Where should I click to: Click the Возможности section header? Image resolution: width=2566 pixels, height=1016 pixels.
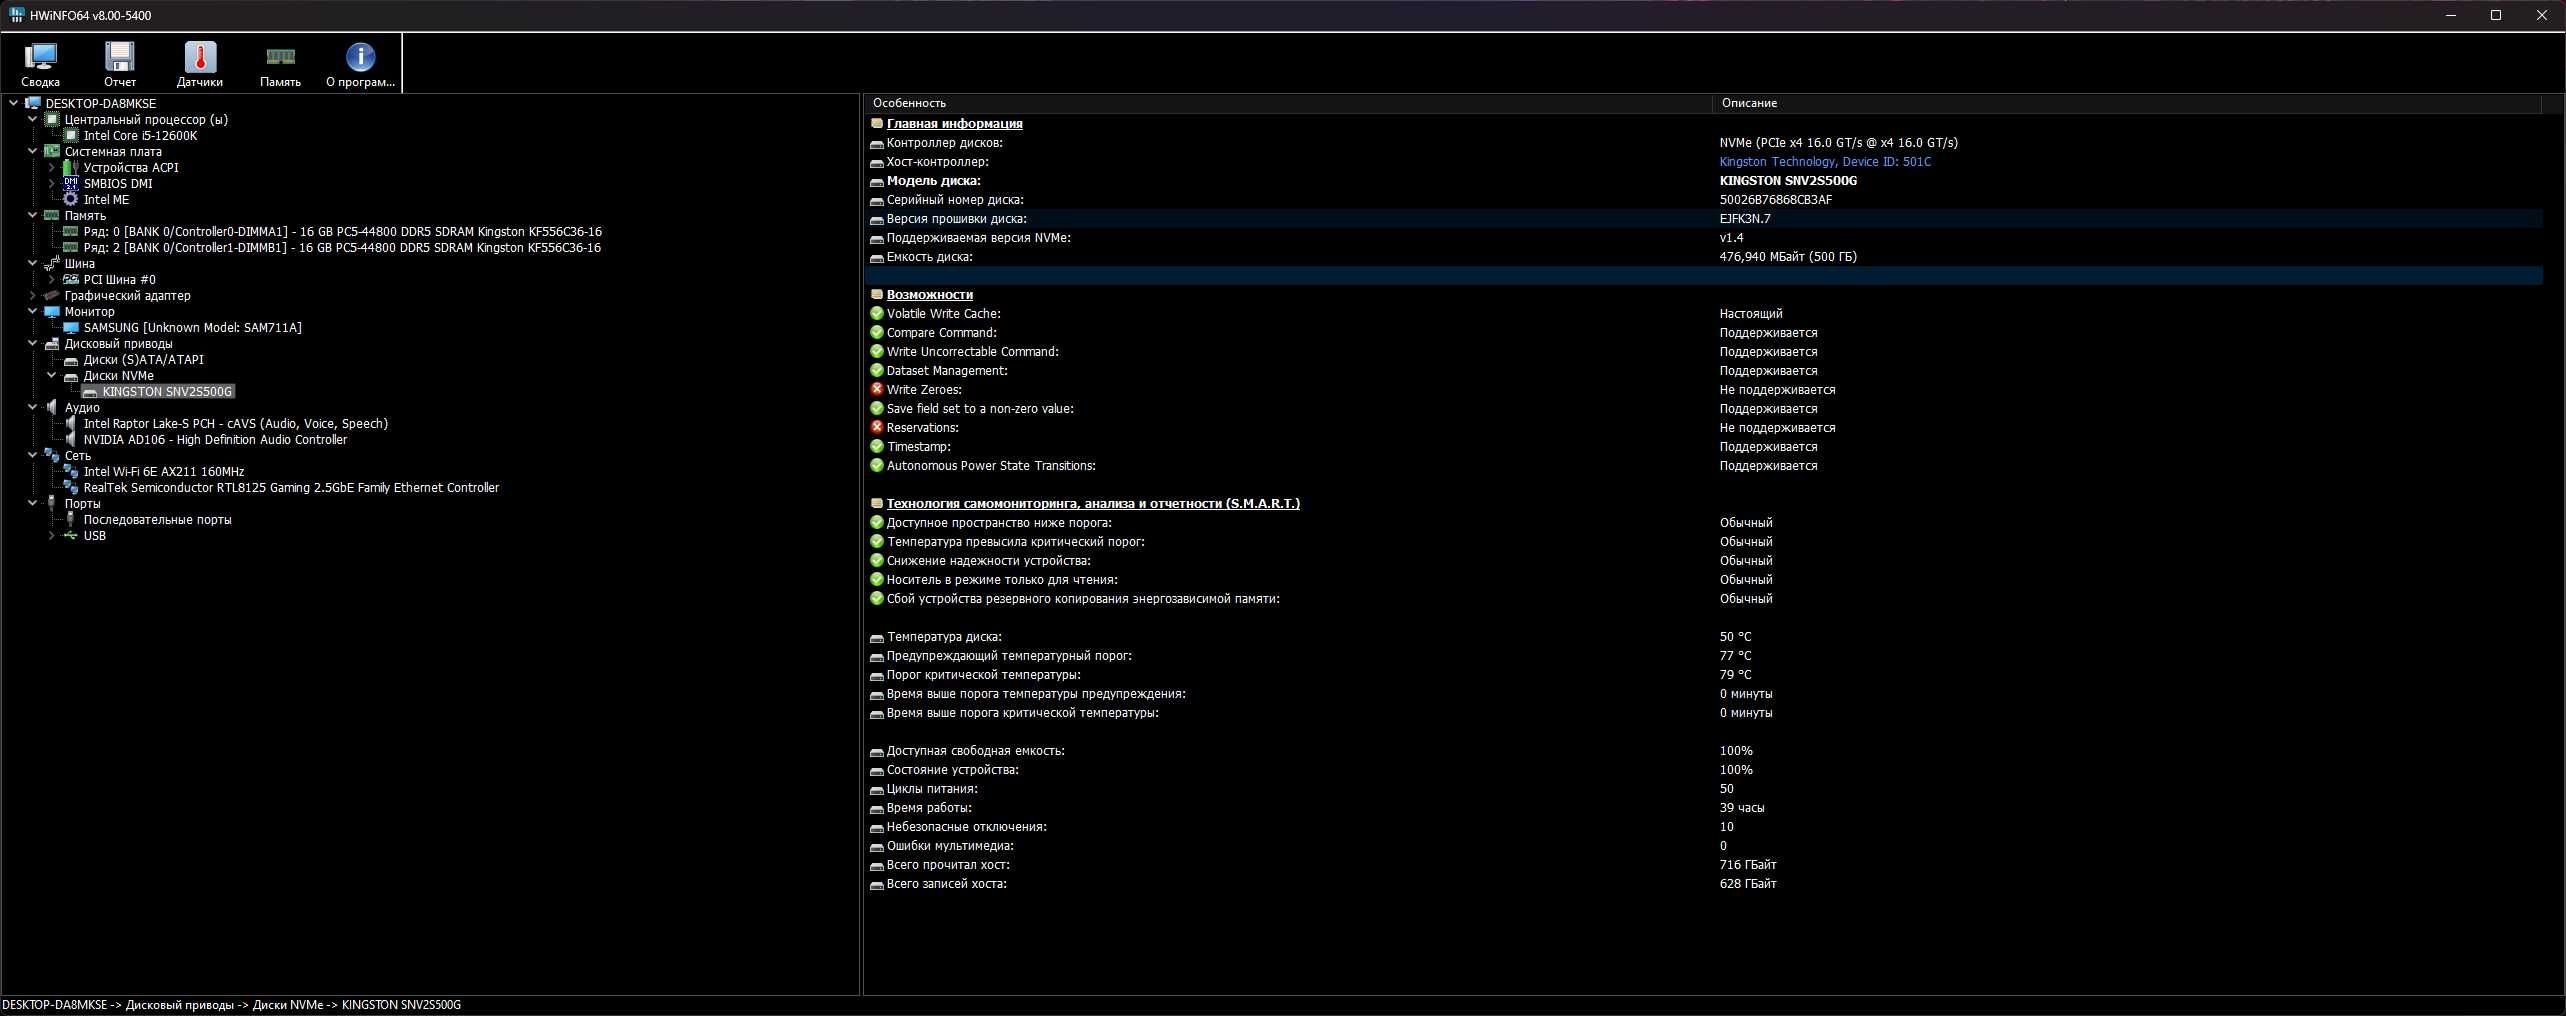[929, 294]
